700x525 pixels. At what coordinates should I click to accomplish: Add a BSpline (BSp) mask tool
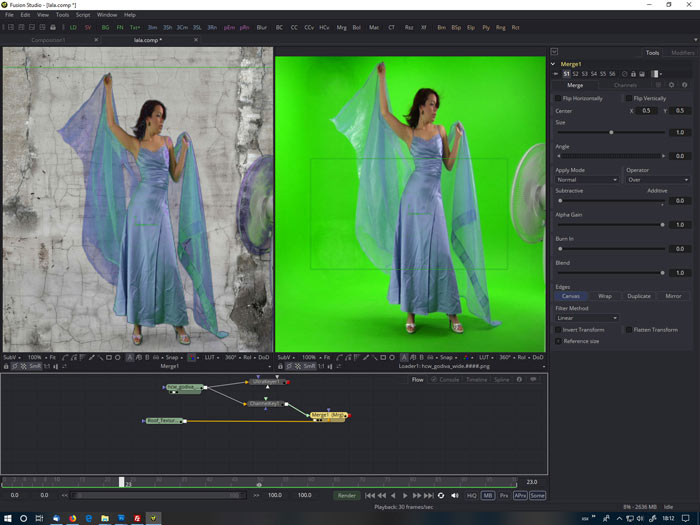pyautogui.click(x=456, y=27)
